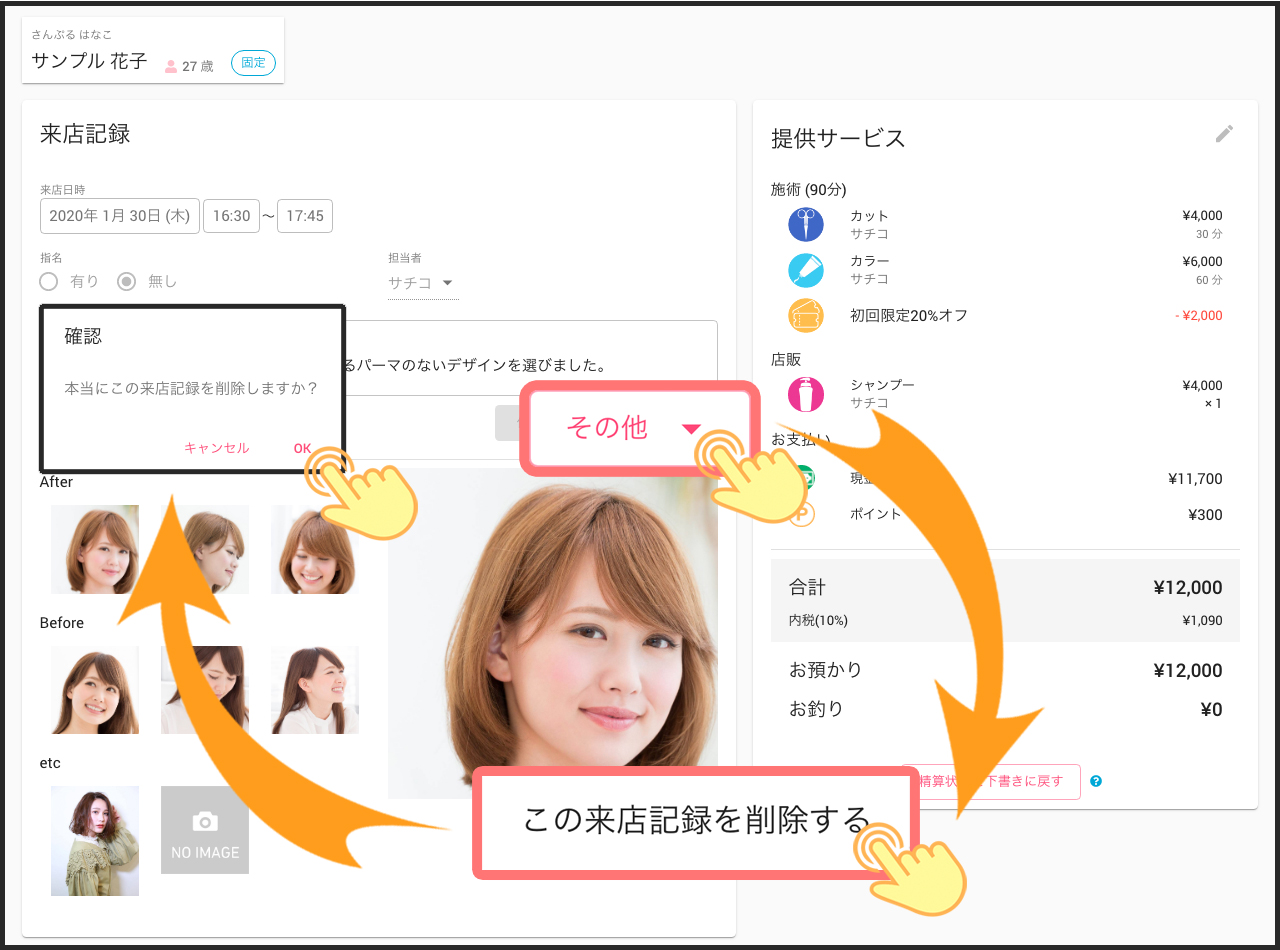This screenshot has width=1280, height=950.
Task: Click the customer person icon beside 27歳
Action: pyautogui.click(x=170, y=66)
